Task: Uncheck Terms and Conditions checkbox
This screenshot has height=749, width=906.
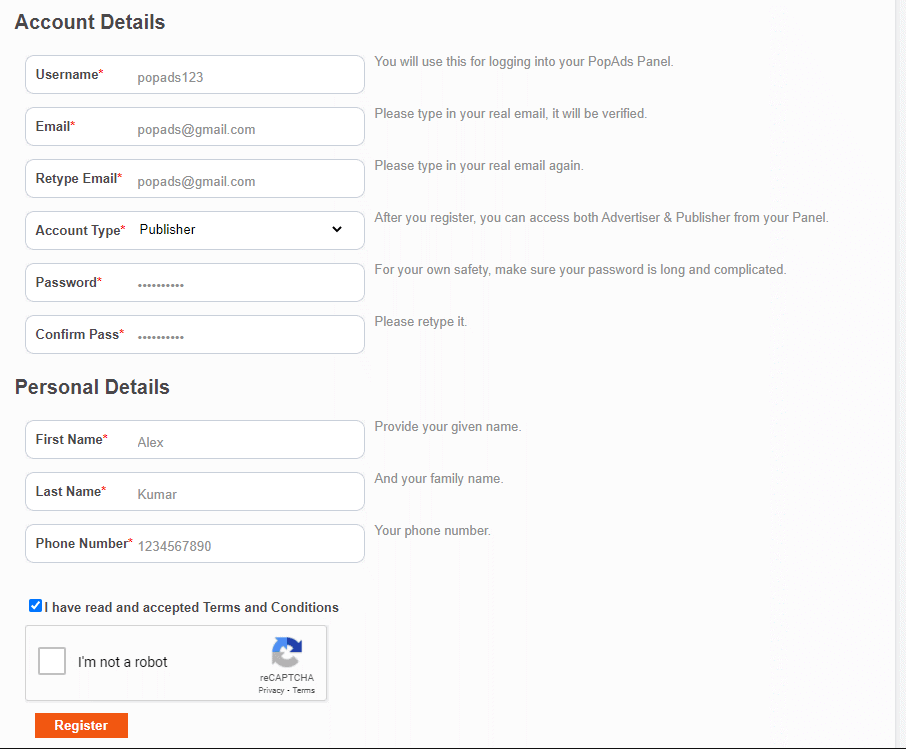Action: tap(35, 606)
